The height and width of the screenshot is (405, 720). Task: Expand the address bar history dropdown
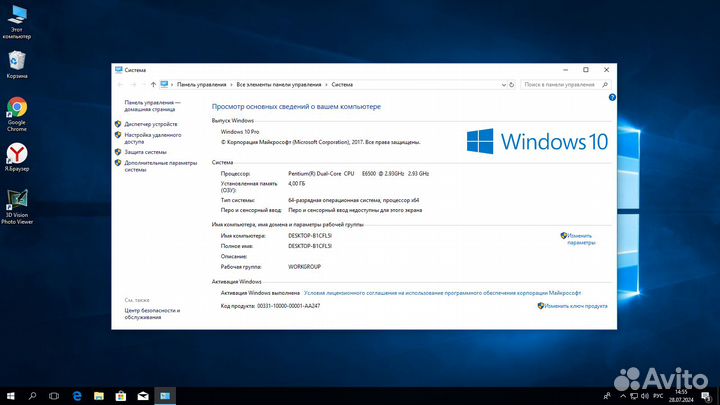504,84
